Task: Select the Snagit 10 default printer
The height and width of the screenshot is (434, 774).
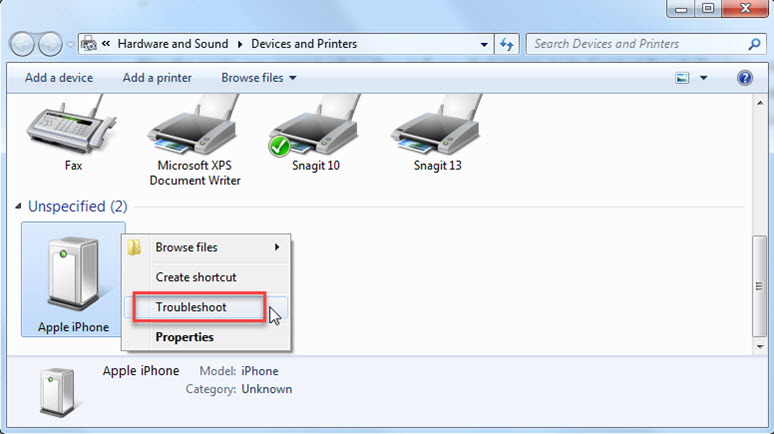Action: 315,125
